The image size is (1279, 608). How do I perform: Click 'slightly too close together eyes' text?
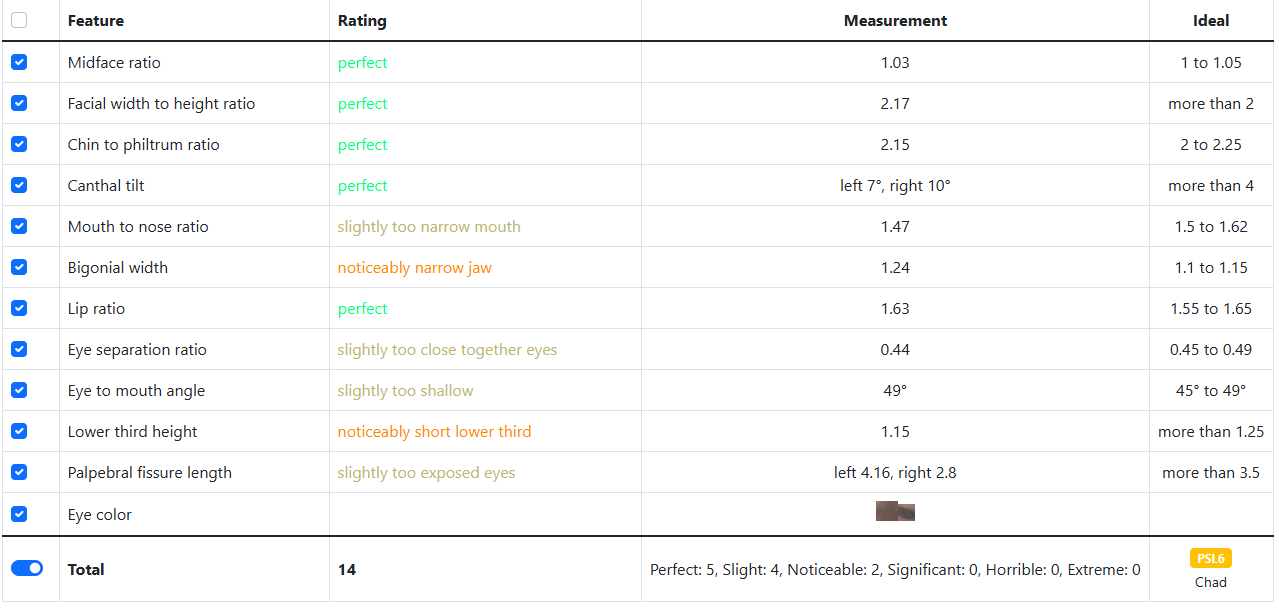[x=447, y=350]
